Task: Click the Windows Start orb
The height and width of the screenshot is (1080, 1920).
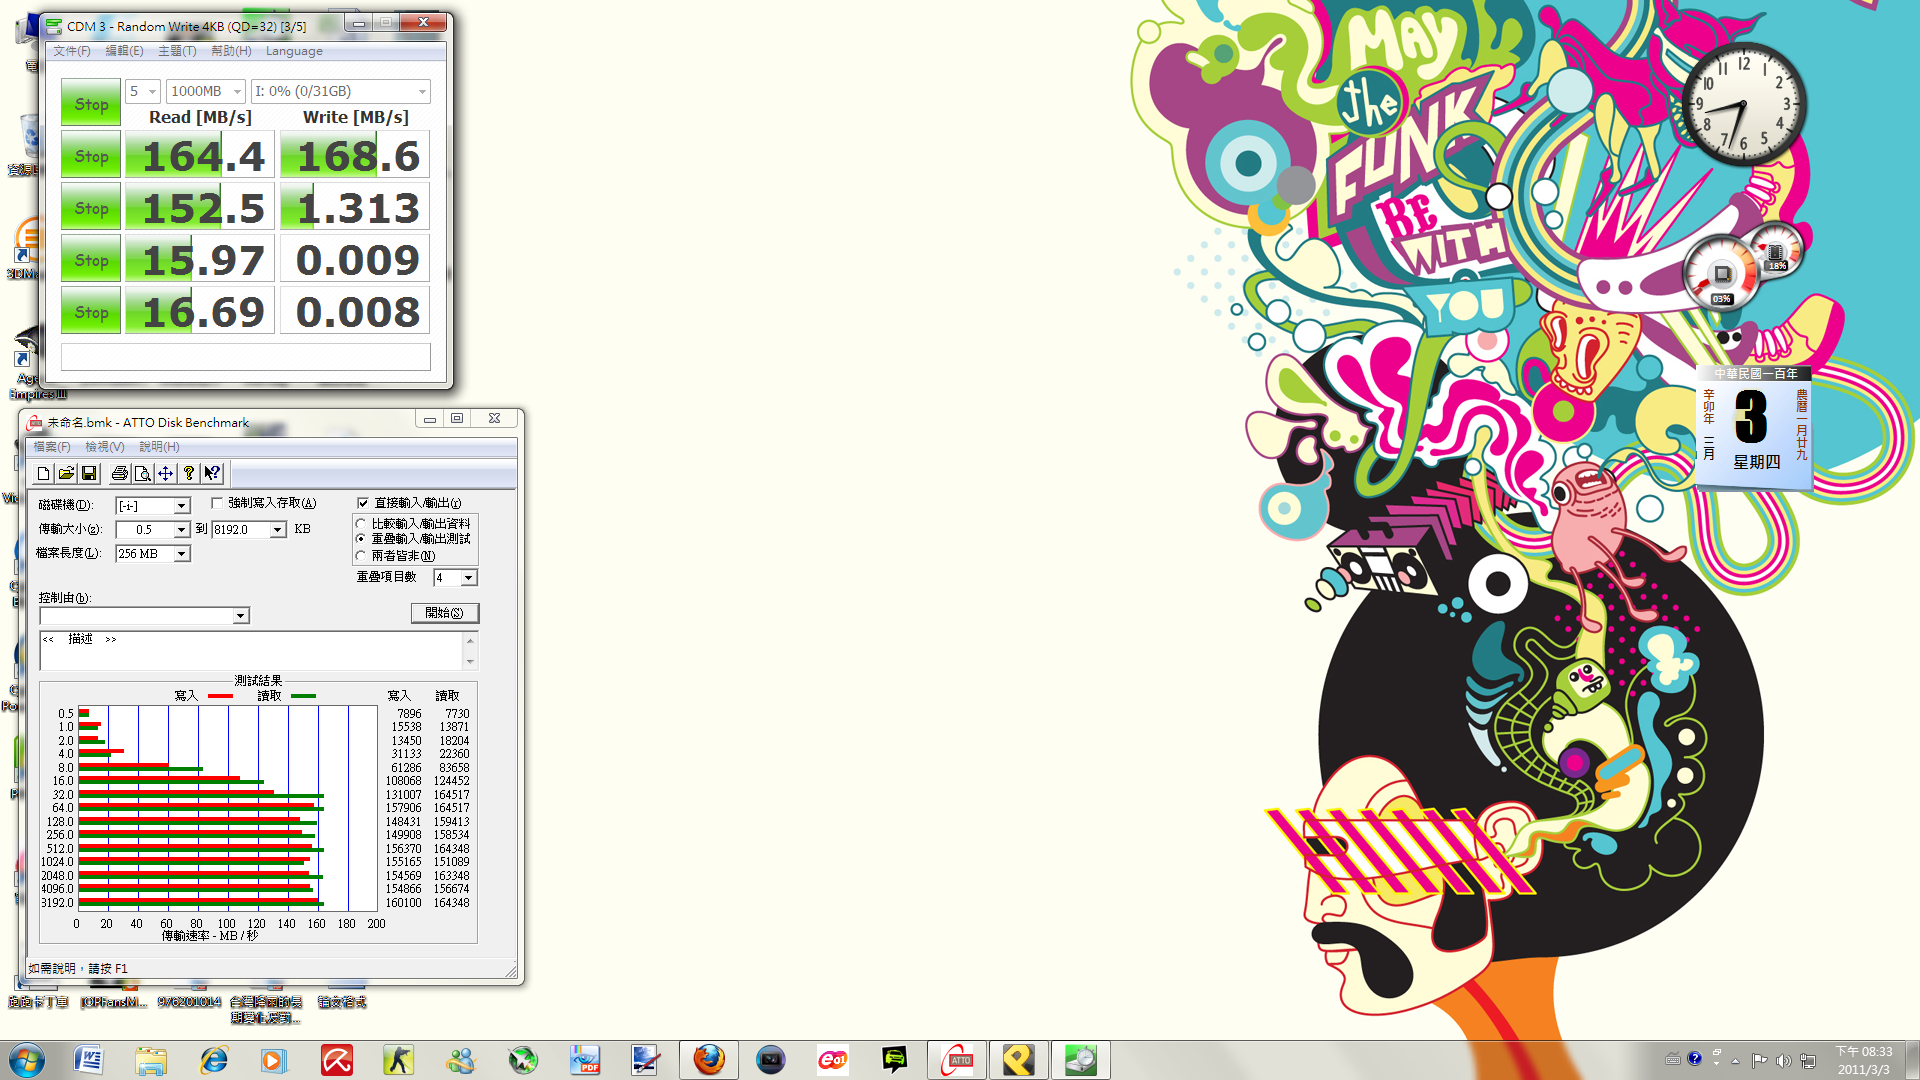Action: (x=27, y=1060)
